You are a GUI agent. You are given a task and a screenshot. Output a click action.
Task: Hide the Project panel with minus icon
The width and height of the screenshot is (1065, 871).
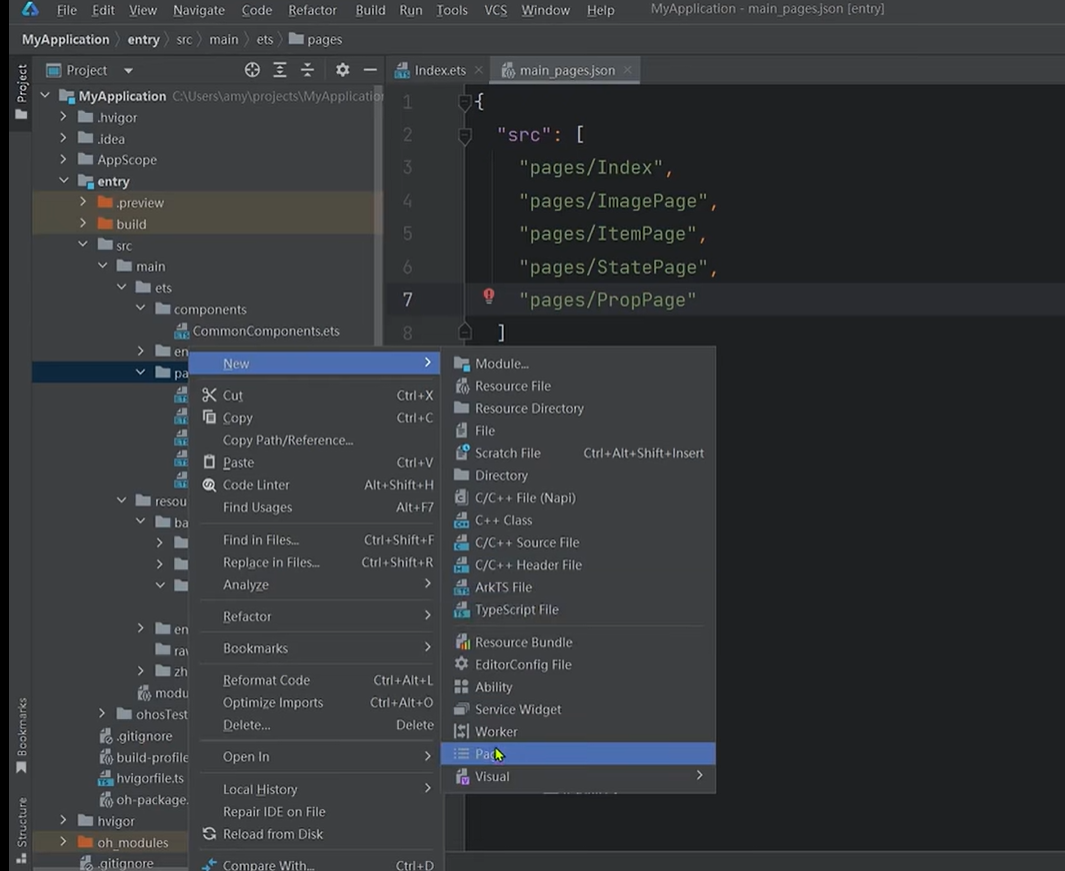pos(370,70)
